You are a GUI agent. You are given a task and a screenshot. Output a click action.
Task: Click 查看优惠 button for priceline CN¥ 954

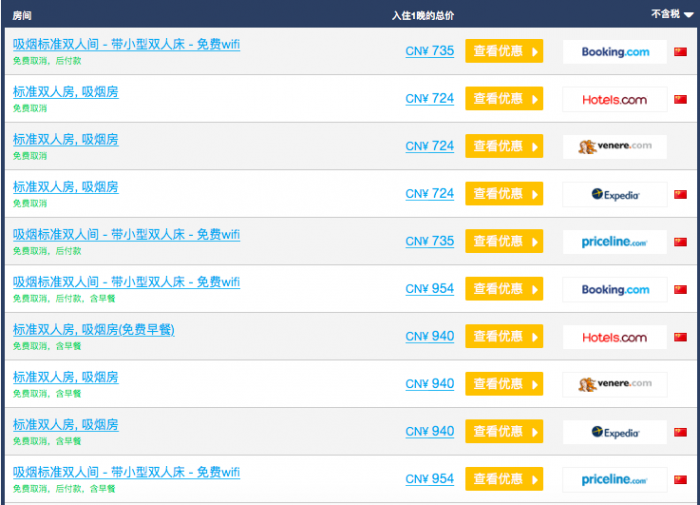504,479
